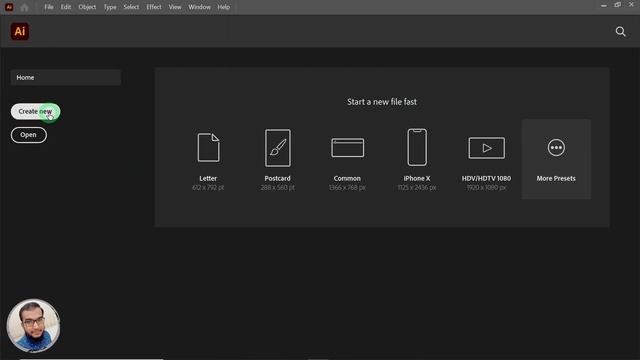Close the Illustrator window

pos(631,5)
